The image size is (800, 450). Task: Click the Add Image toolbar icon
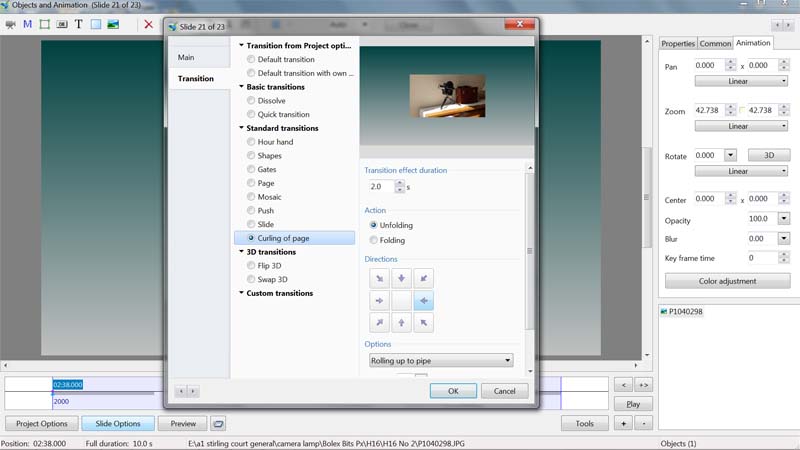click(x=112, y=24)
